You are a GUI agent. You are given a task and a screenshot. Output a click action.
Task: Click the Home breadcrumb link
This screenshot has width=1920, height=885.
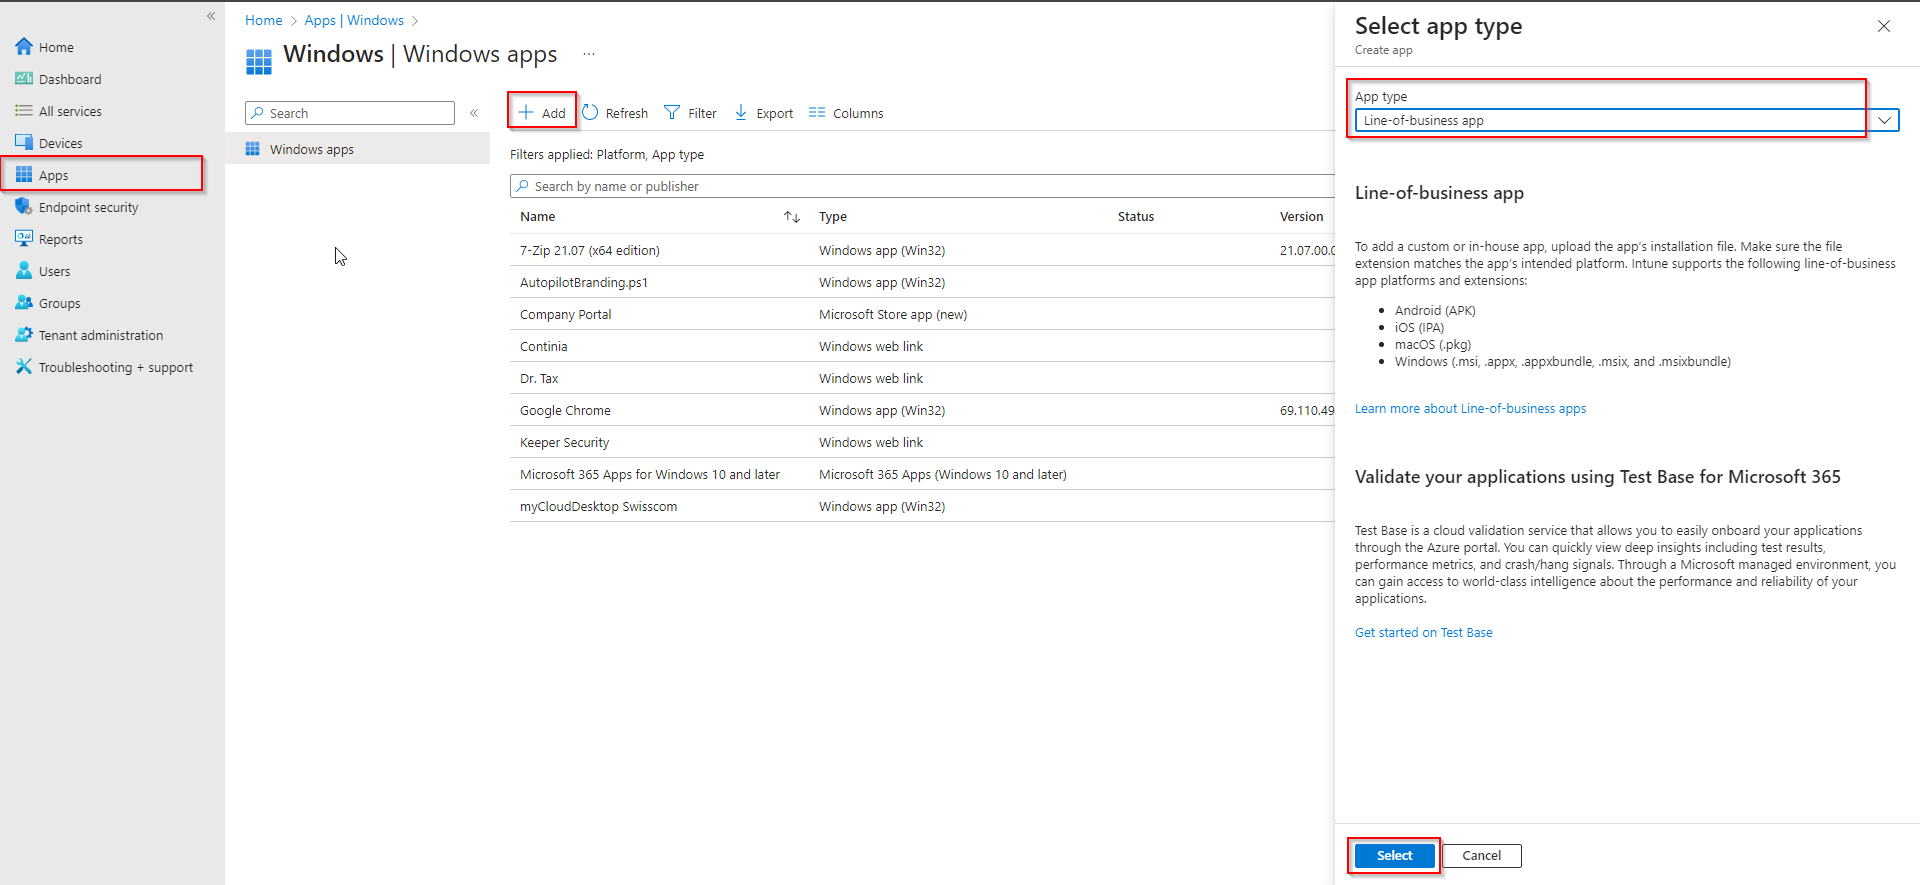tap(264, 20)
